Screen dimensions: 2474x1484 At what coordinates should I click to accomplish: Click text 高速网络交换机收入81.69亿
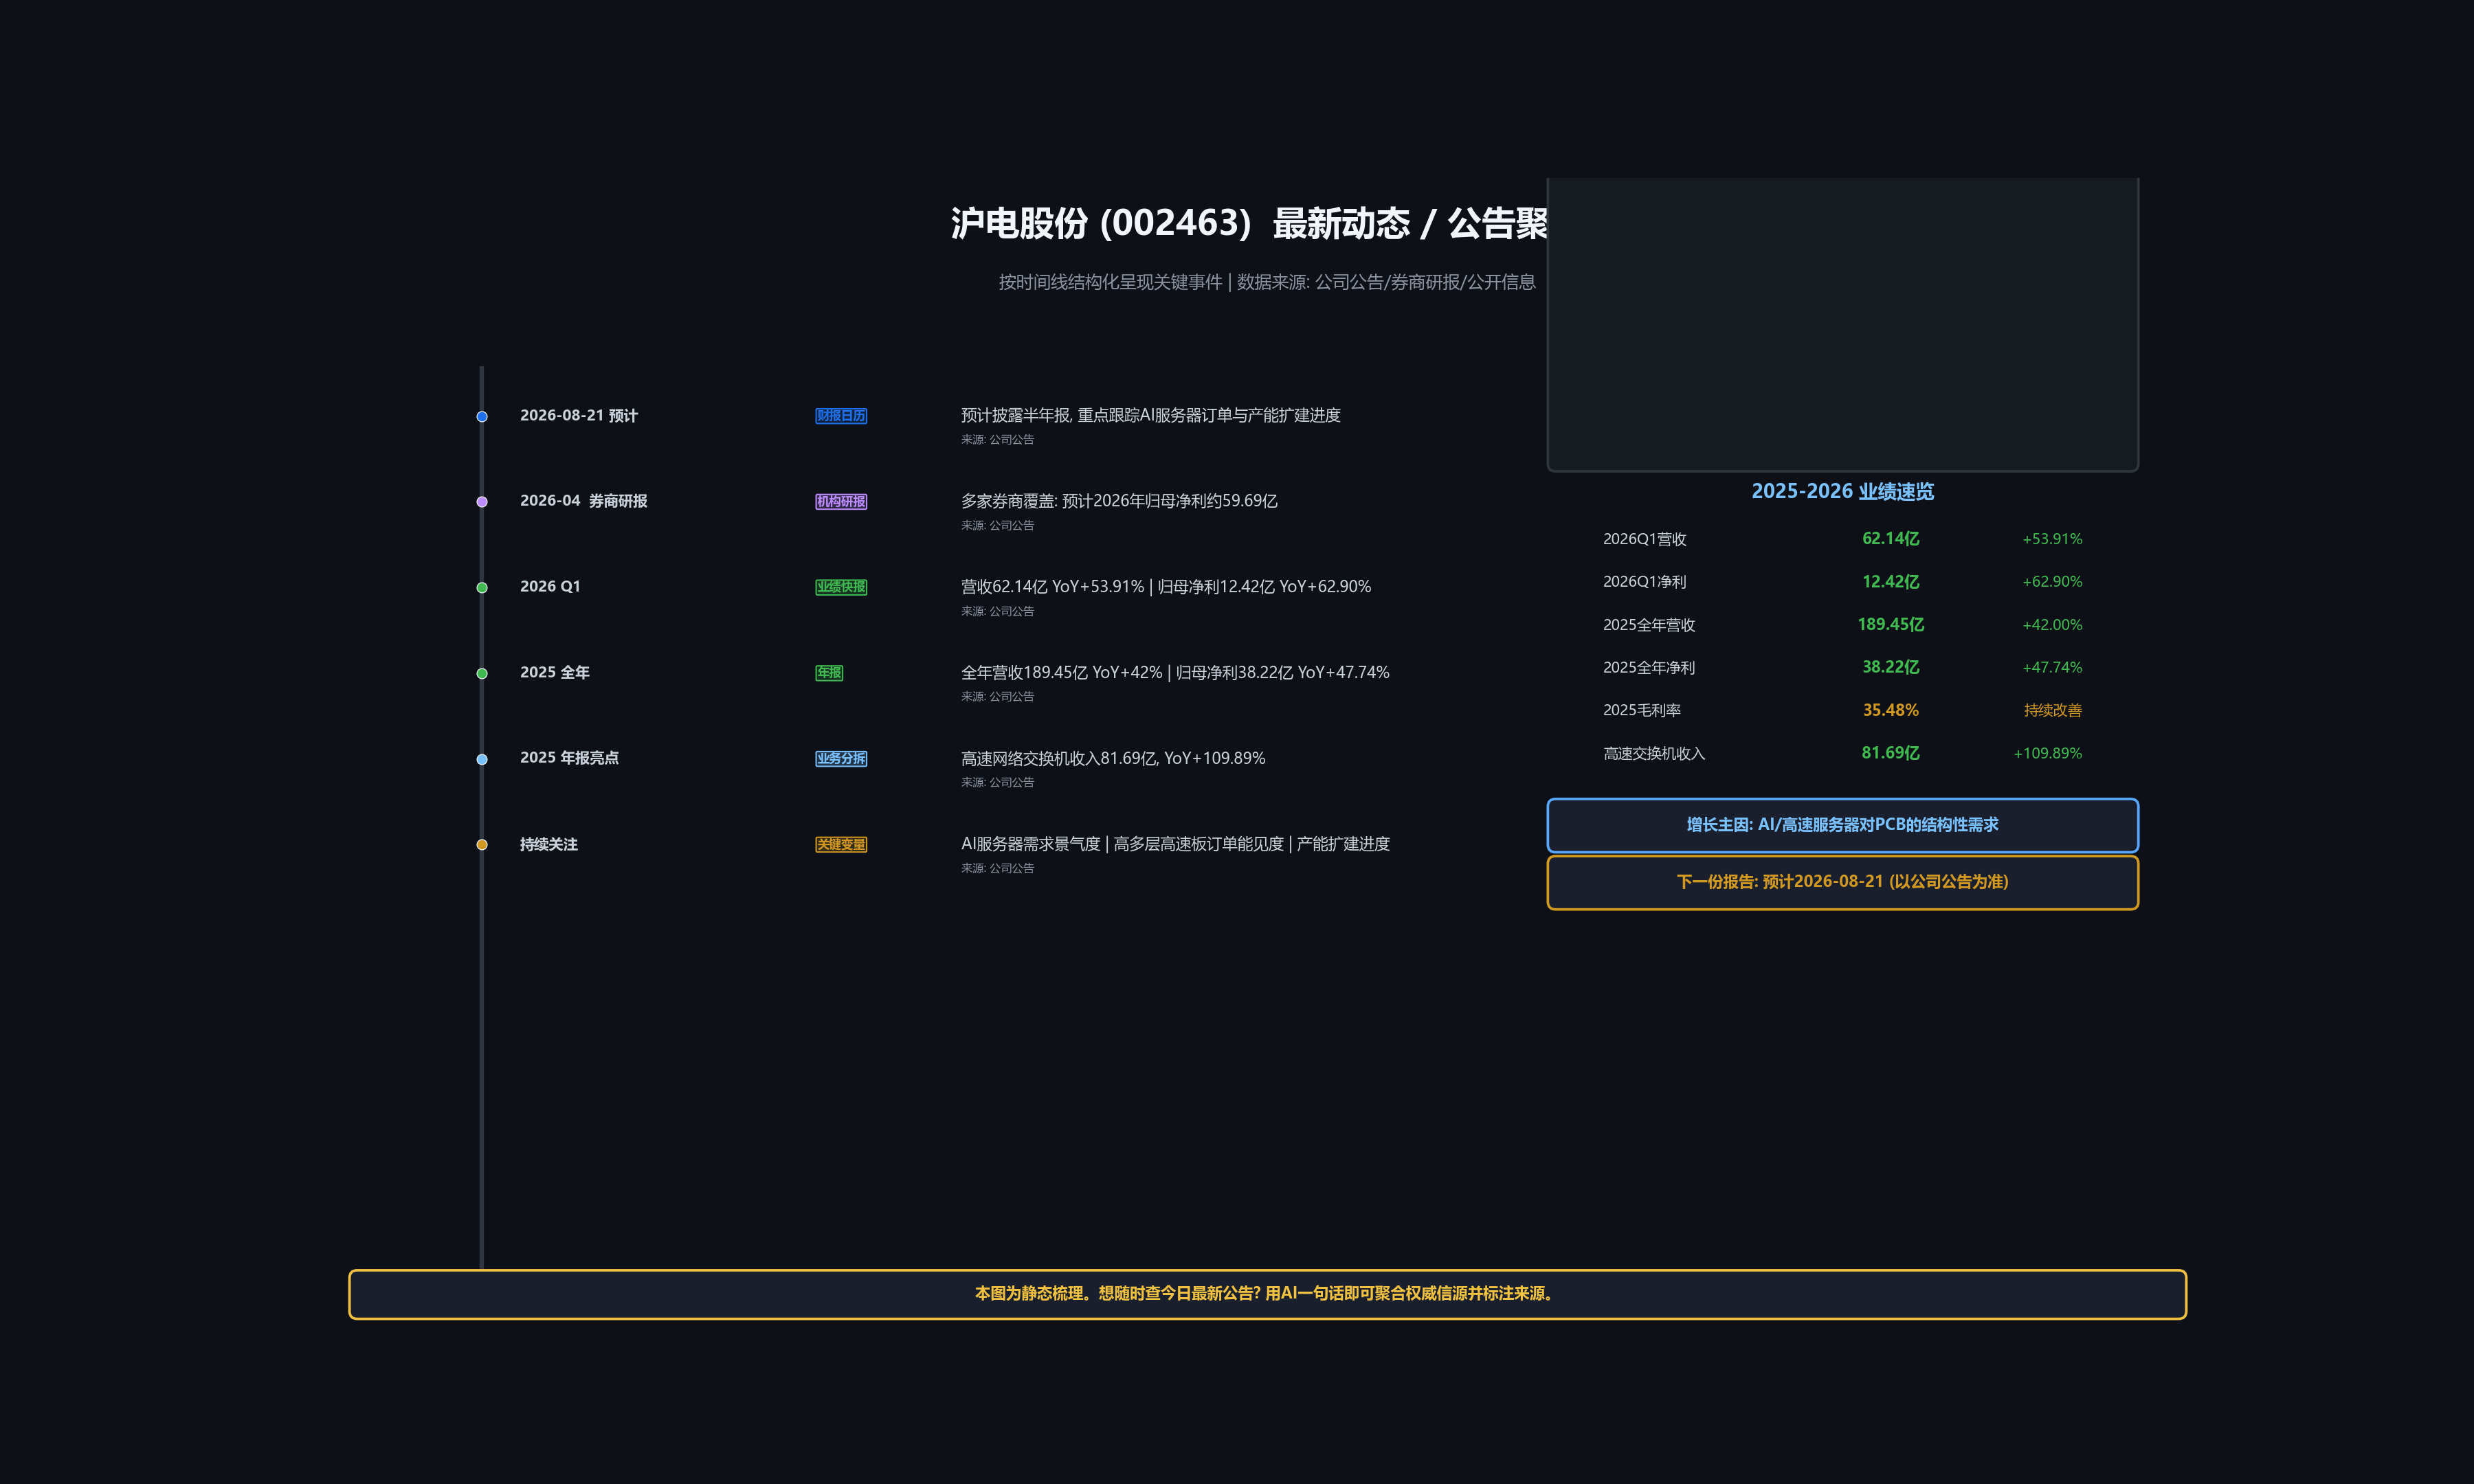coord(1113,759)
